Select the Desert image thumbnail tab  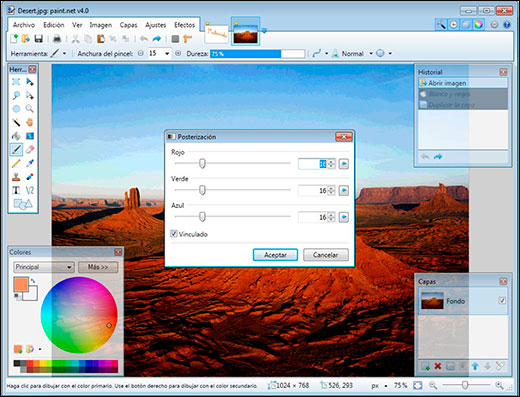[x=246, y=33]
